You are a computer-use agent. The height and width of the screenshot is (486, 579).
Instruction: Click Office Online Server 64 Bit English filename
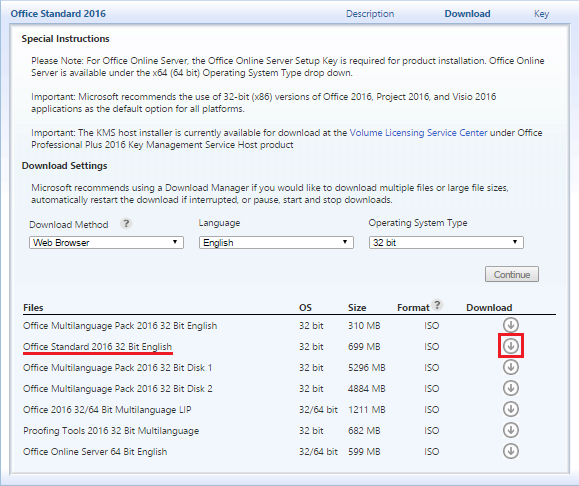click(x=95, y=452)
